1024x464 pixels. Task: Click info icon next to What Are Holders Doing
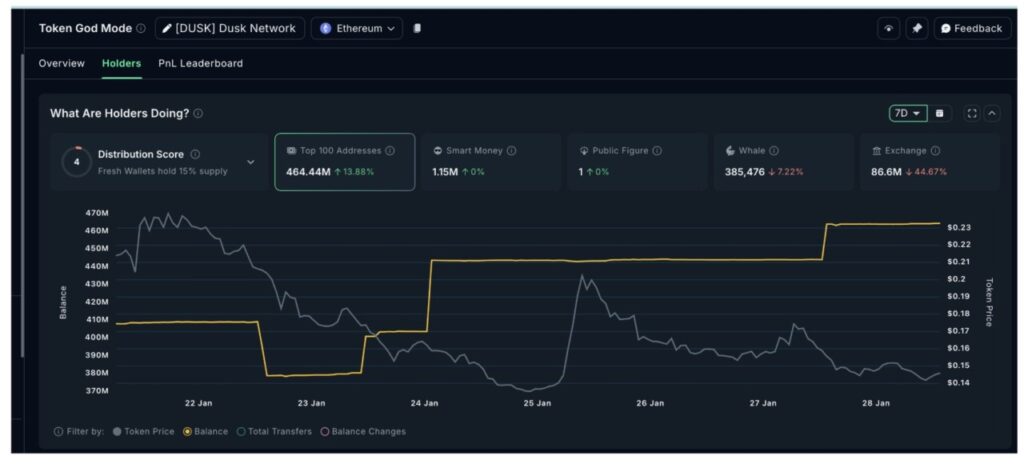[x=198, y=114]
